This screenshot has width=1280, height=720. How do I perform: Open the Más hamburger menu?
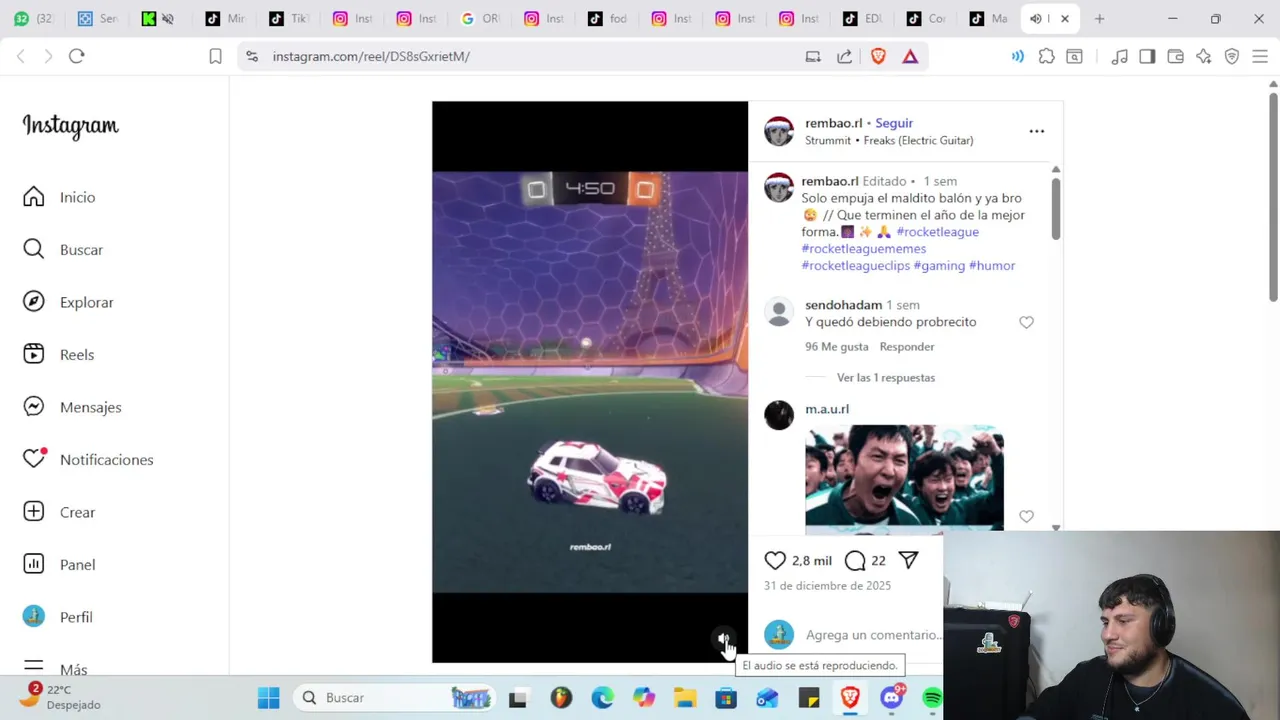pos(55,668)
